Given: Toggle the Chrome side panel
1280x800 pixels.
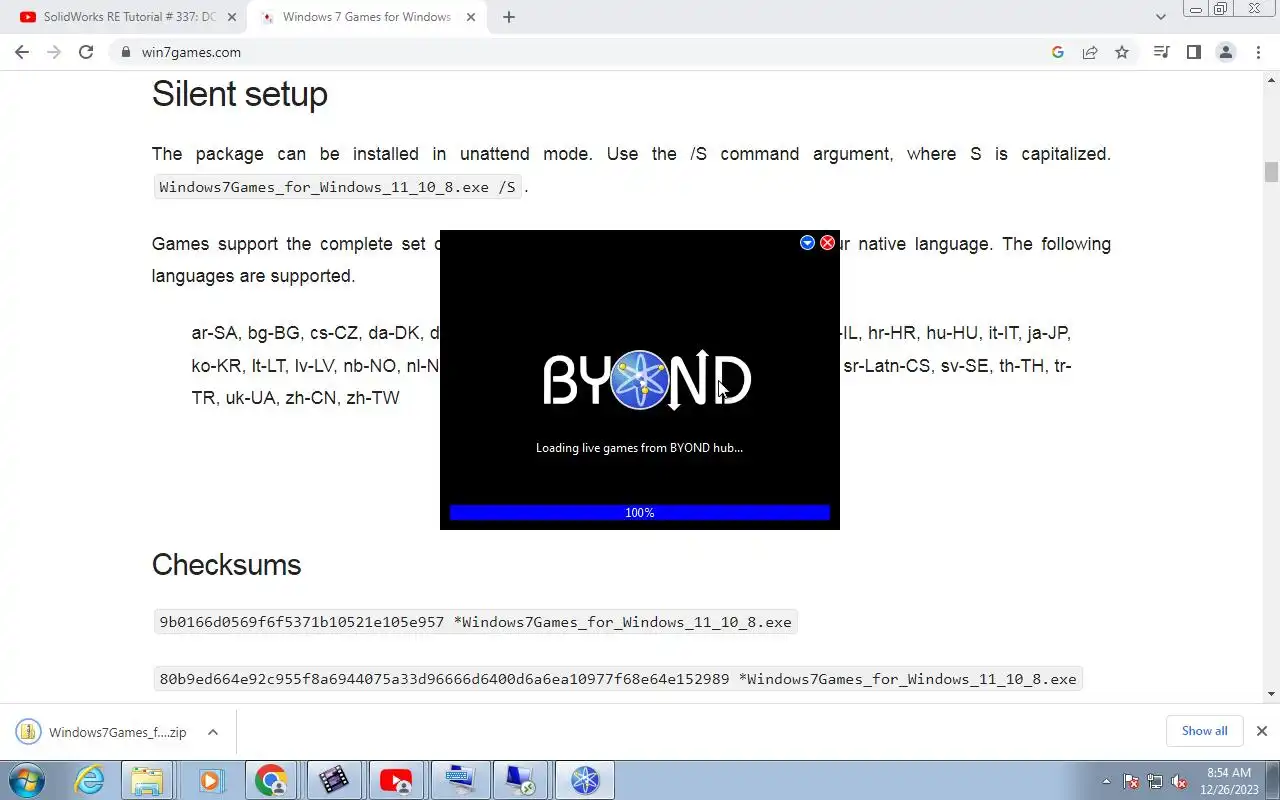Looking at the screenshot, I should [x=1193, y=52].
